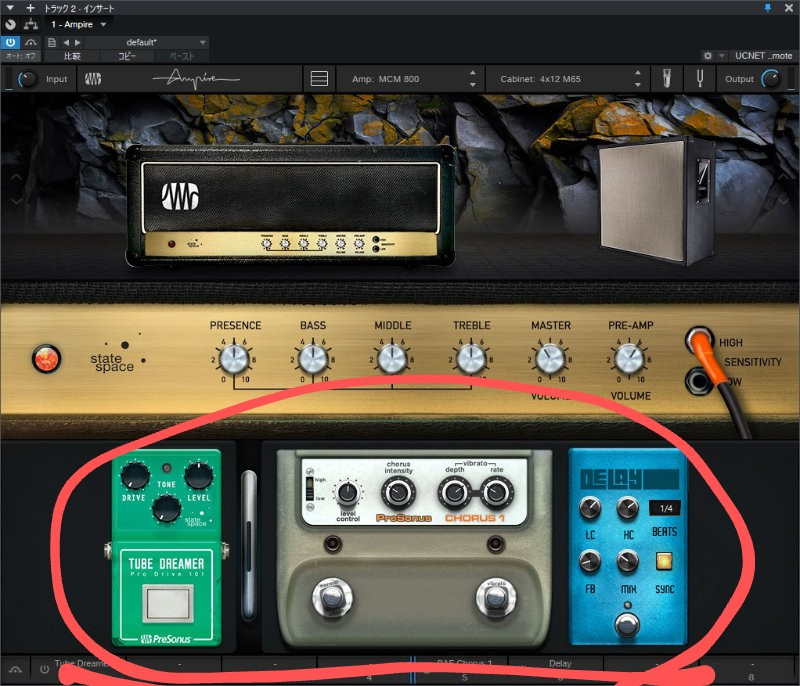800x686 pixels.
Task: Open the stomp pedalboard view icon
Action: pyautogui.click(x=319, y=79)
